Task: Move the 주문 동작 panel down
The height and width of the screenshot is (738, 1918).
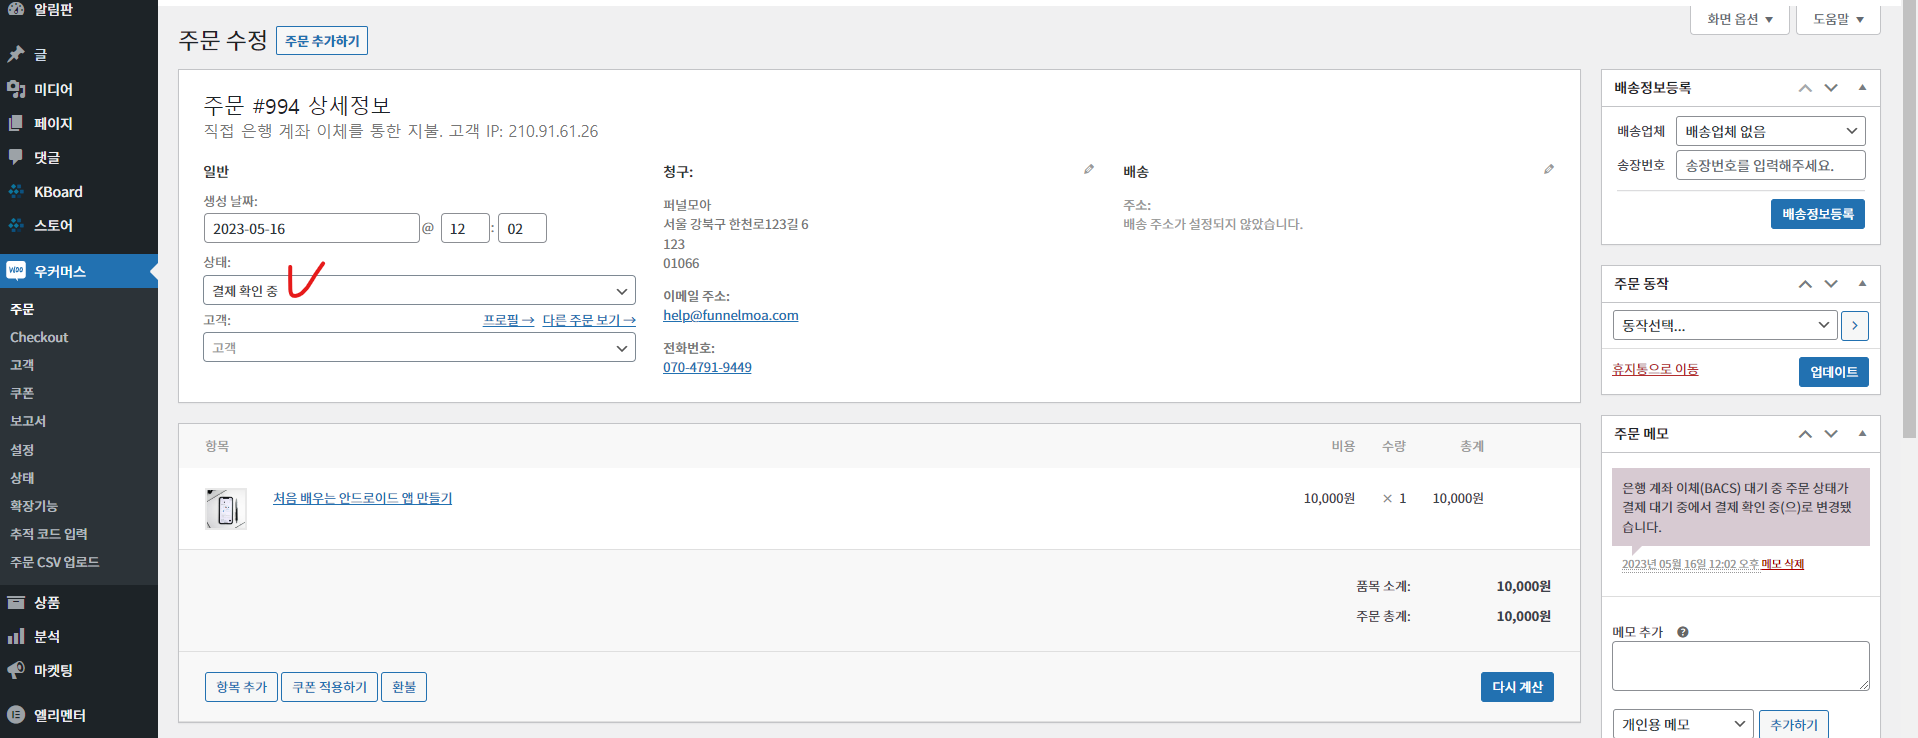Action: click(1831, 284)
